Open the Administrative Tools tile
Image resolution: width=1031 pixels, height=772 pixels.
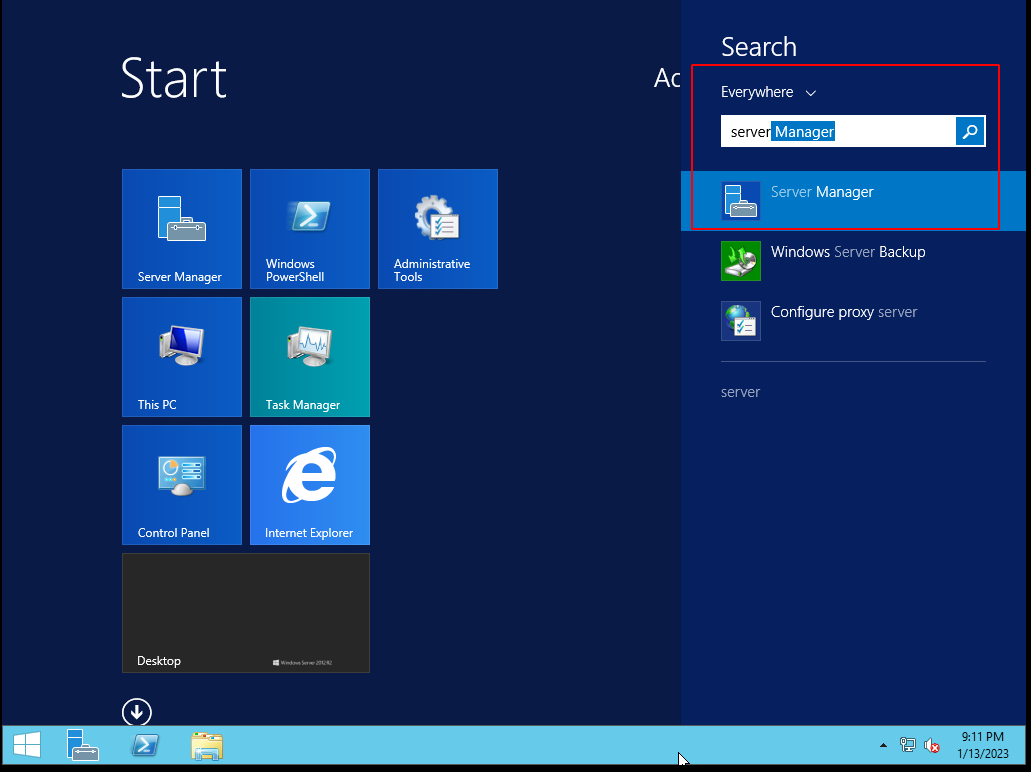tap(438, 229)
